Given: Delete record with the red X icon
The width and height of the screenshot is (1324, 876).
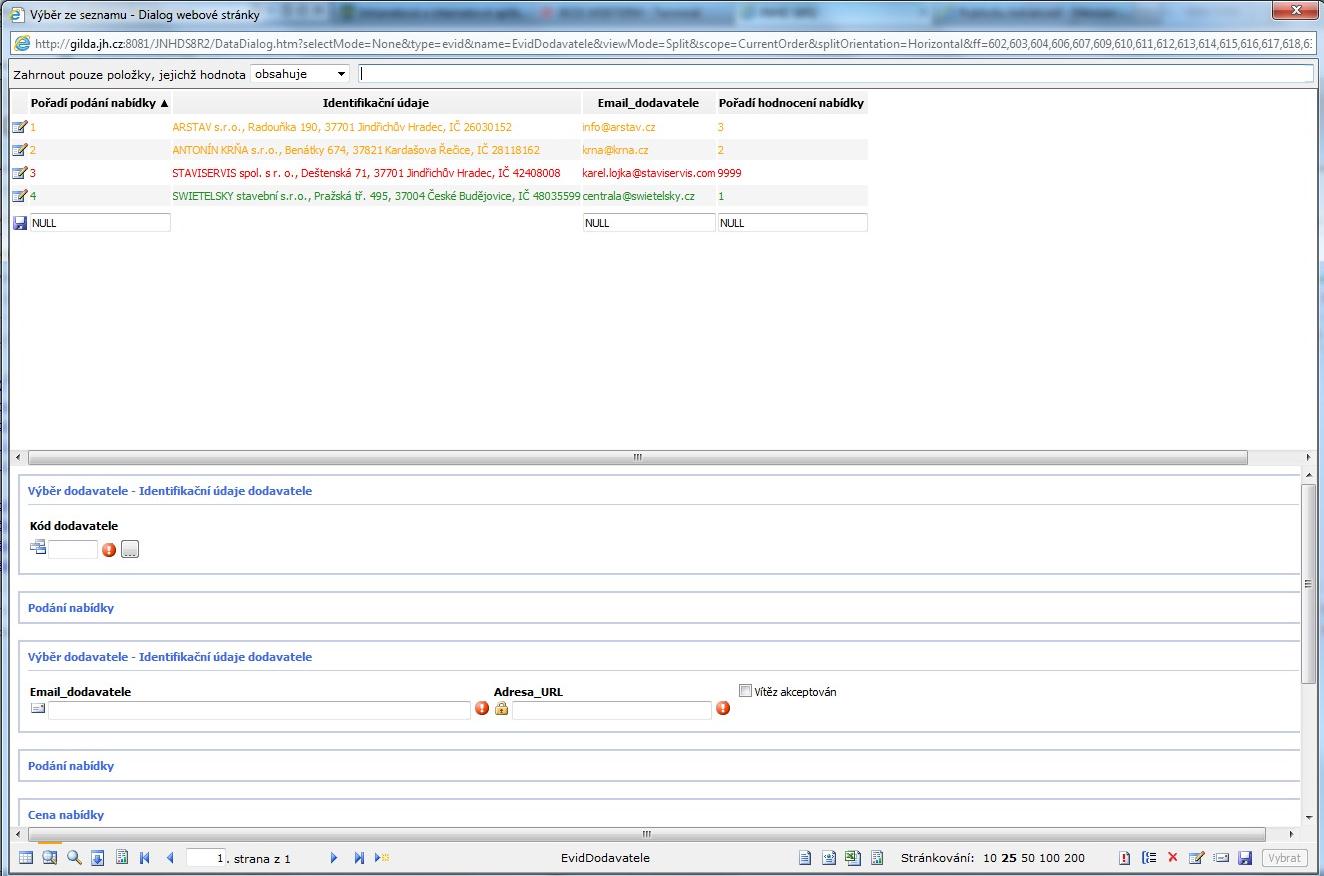Looking at the screenshot, I should [x=1172, y=857].
